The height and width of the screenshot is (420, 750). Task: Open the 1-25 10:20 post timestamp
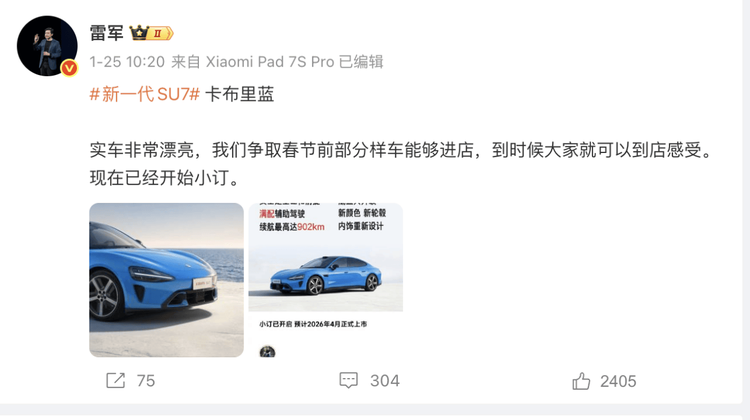click(x=127, y=62)
